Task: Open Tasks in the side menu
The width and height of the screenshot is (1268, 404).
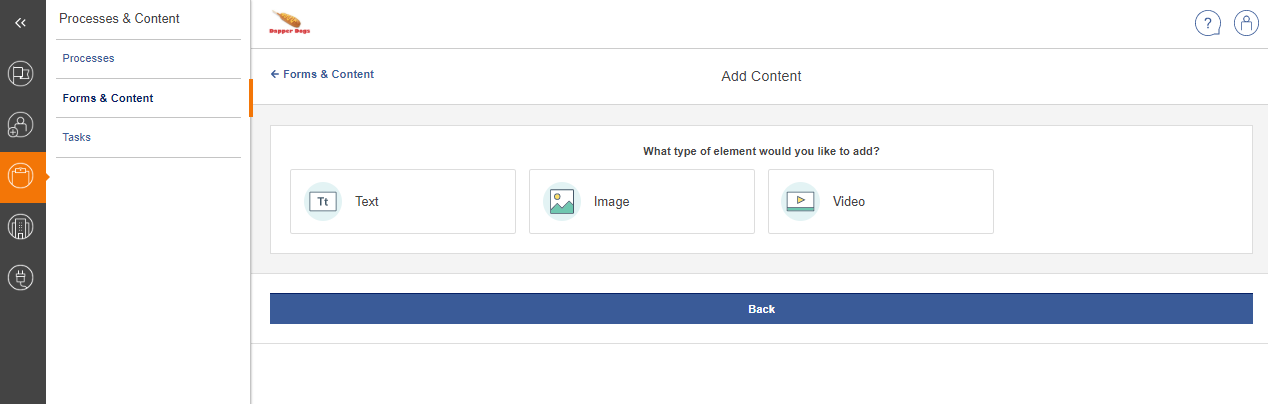Action: 77,137
